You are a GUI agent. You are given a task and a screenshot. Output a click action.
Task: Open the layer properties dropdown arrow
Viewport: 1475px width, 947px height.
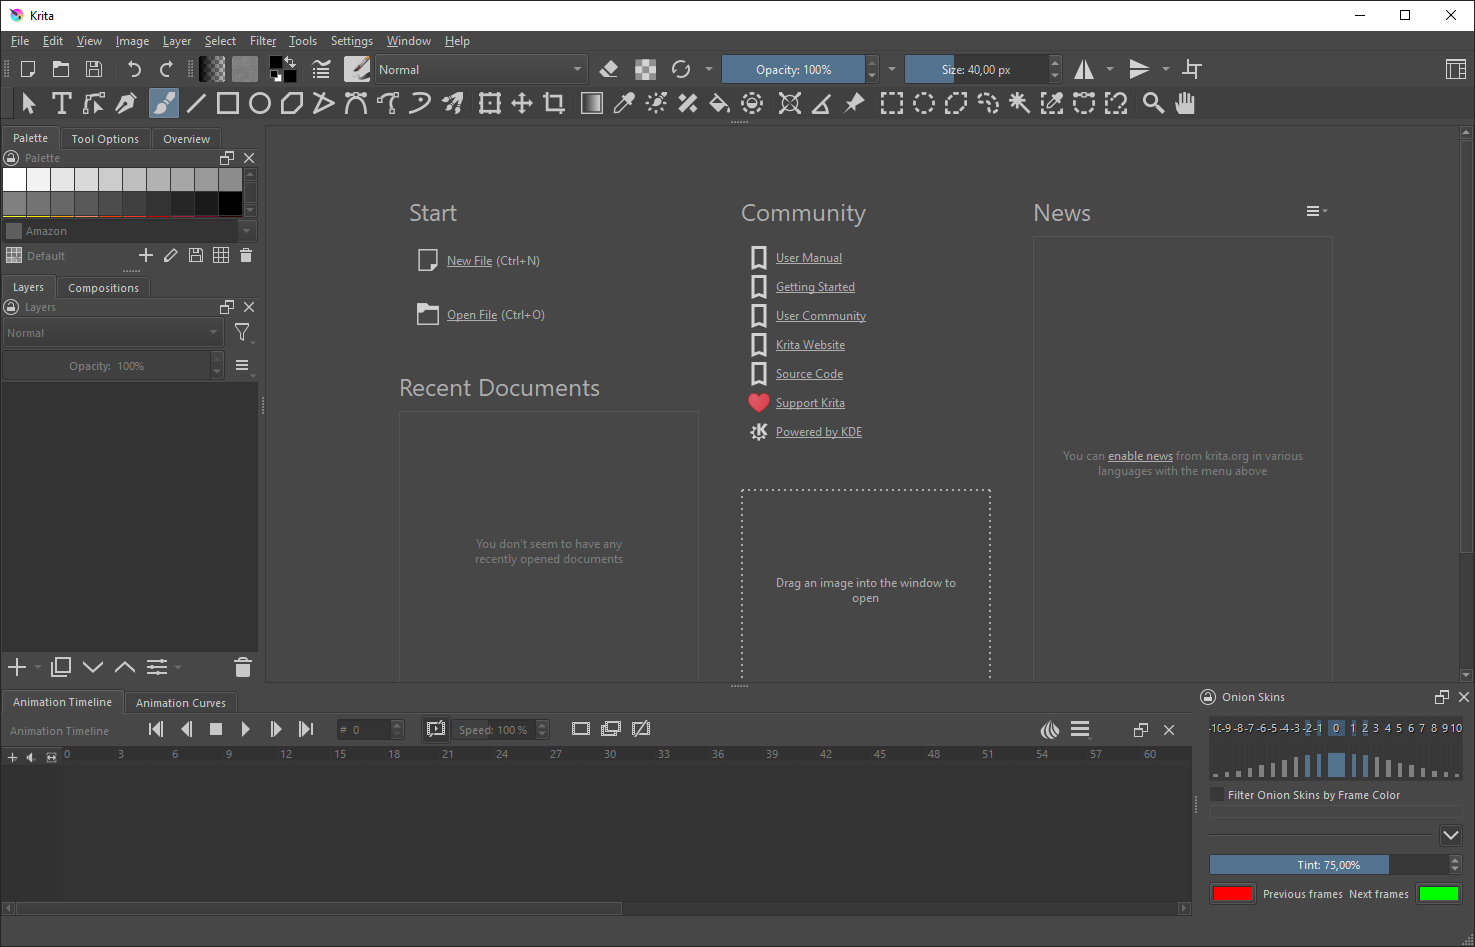178,667
